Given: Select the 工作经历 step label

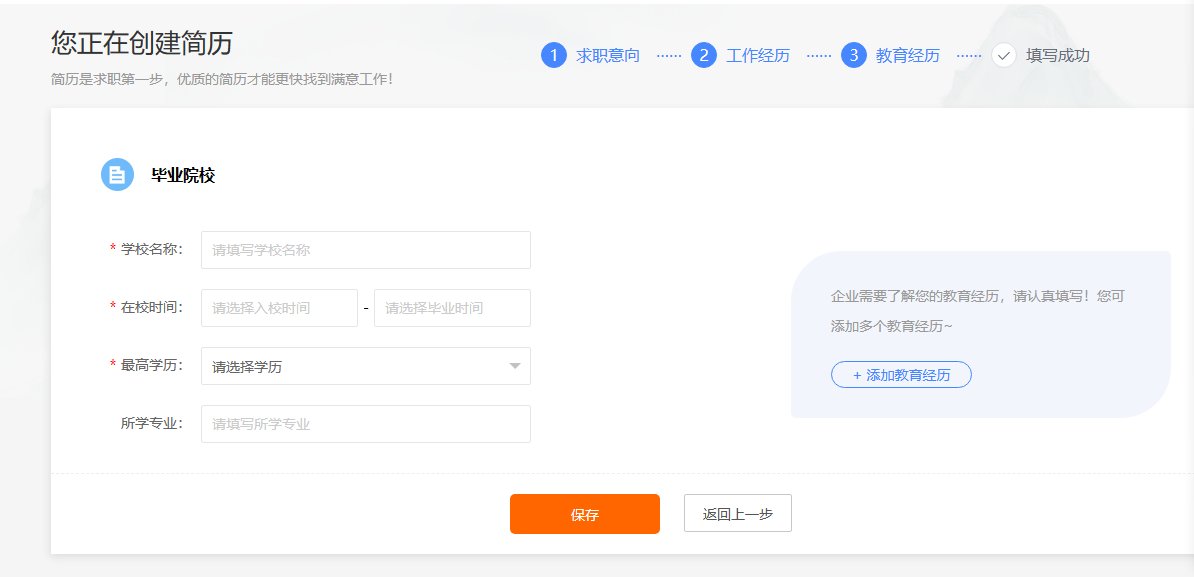Looking at the screenshot, I should click(760, 55).
